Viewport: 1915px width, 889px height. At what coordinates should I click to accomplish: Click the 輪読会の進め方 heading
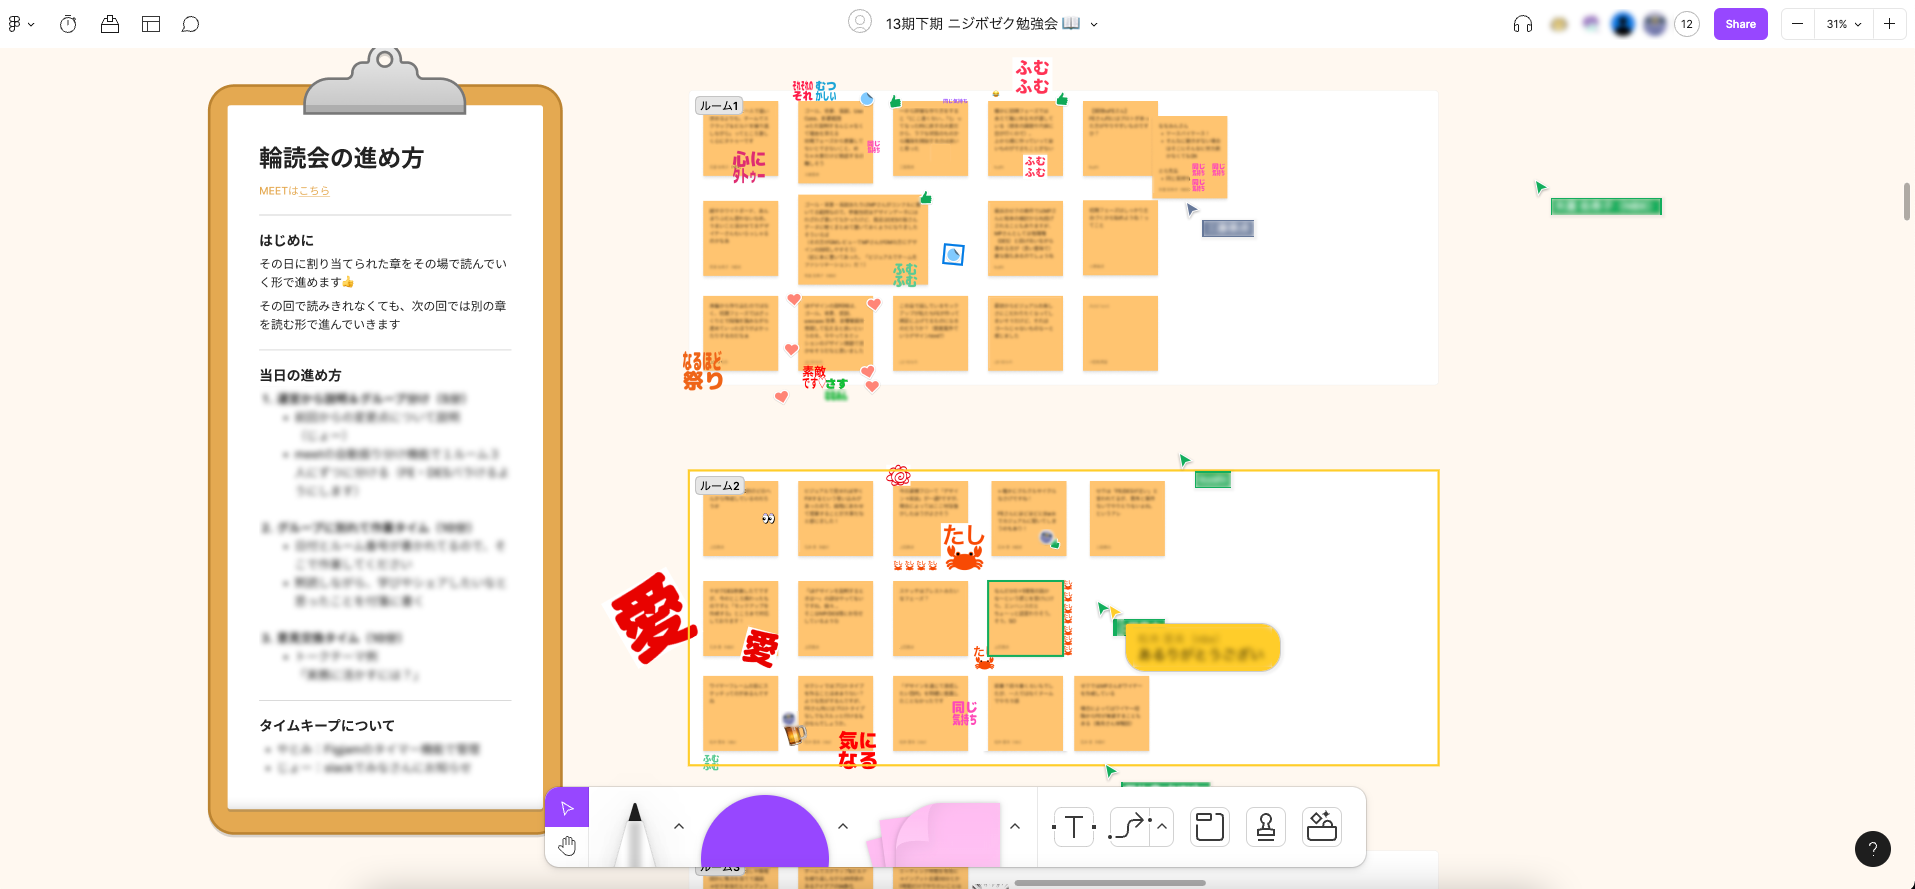click(341, 158)
